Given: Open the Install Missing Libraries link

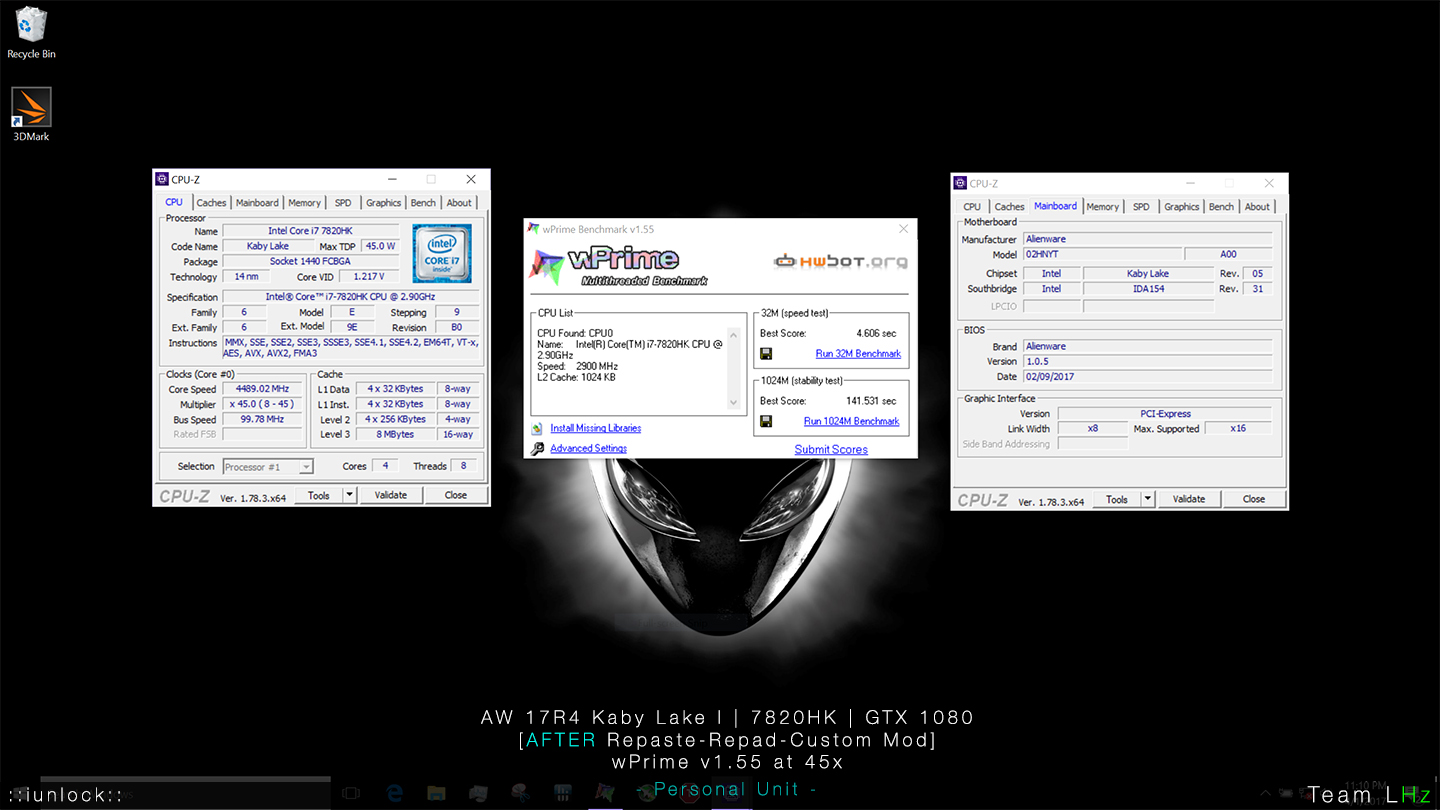Looking at the screenshot, I should [596, 428].
